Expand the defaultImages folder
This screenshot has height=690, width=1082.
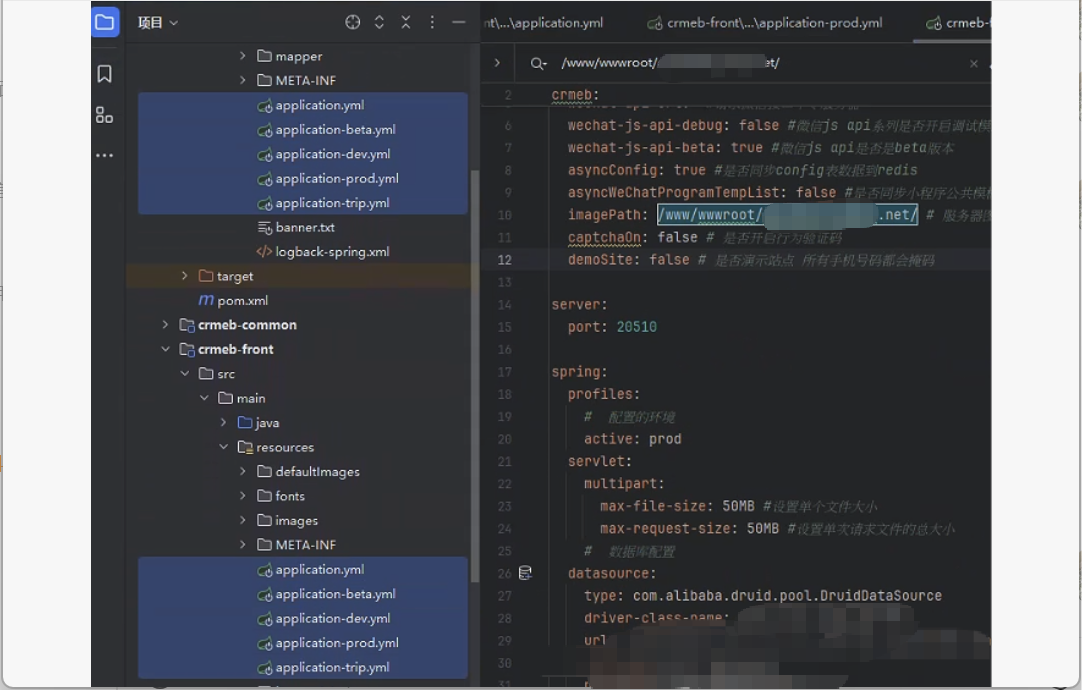tap(243, 471)
